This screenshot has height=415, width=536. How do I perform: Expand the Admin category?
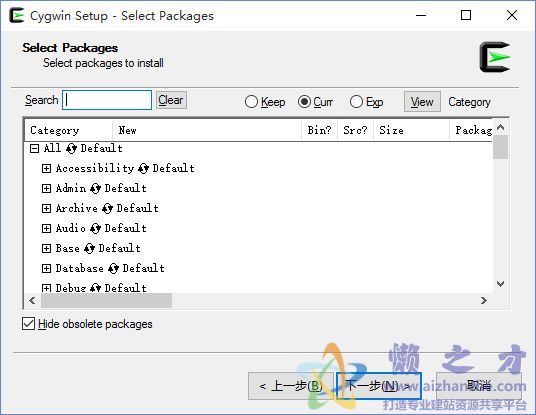[x=46, y=188]
